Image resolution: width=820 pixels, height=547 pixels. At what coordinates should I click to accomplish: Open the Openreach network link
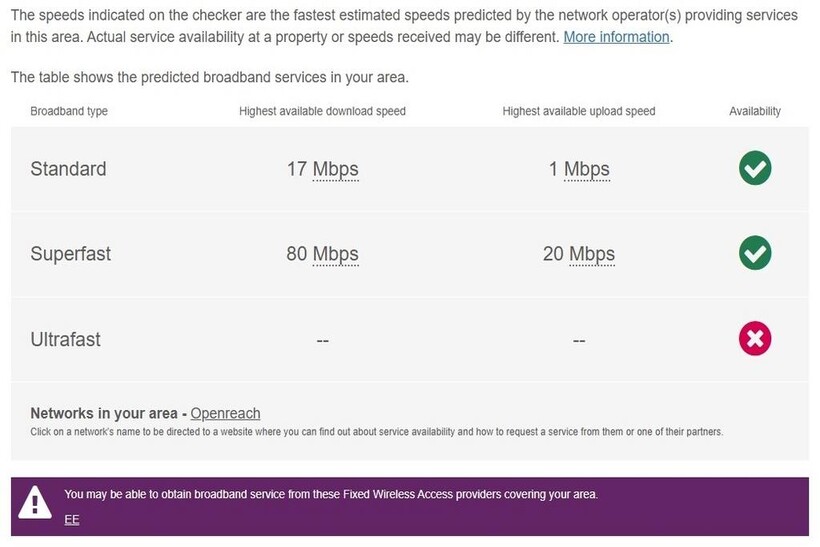[x=225, y=413]
